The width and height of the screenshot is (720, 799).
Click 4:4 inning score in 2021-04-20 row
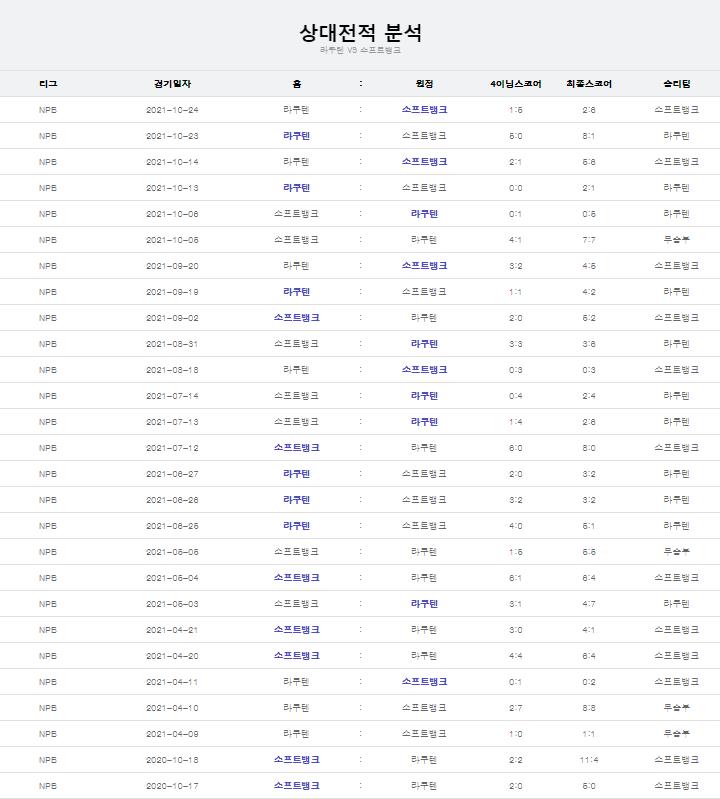(x=516, y=656)
